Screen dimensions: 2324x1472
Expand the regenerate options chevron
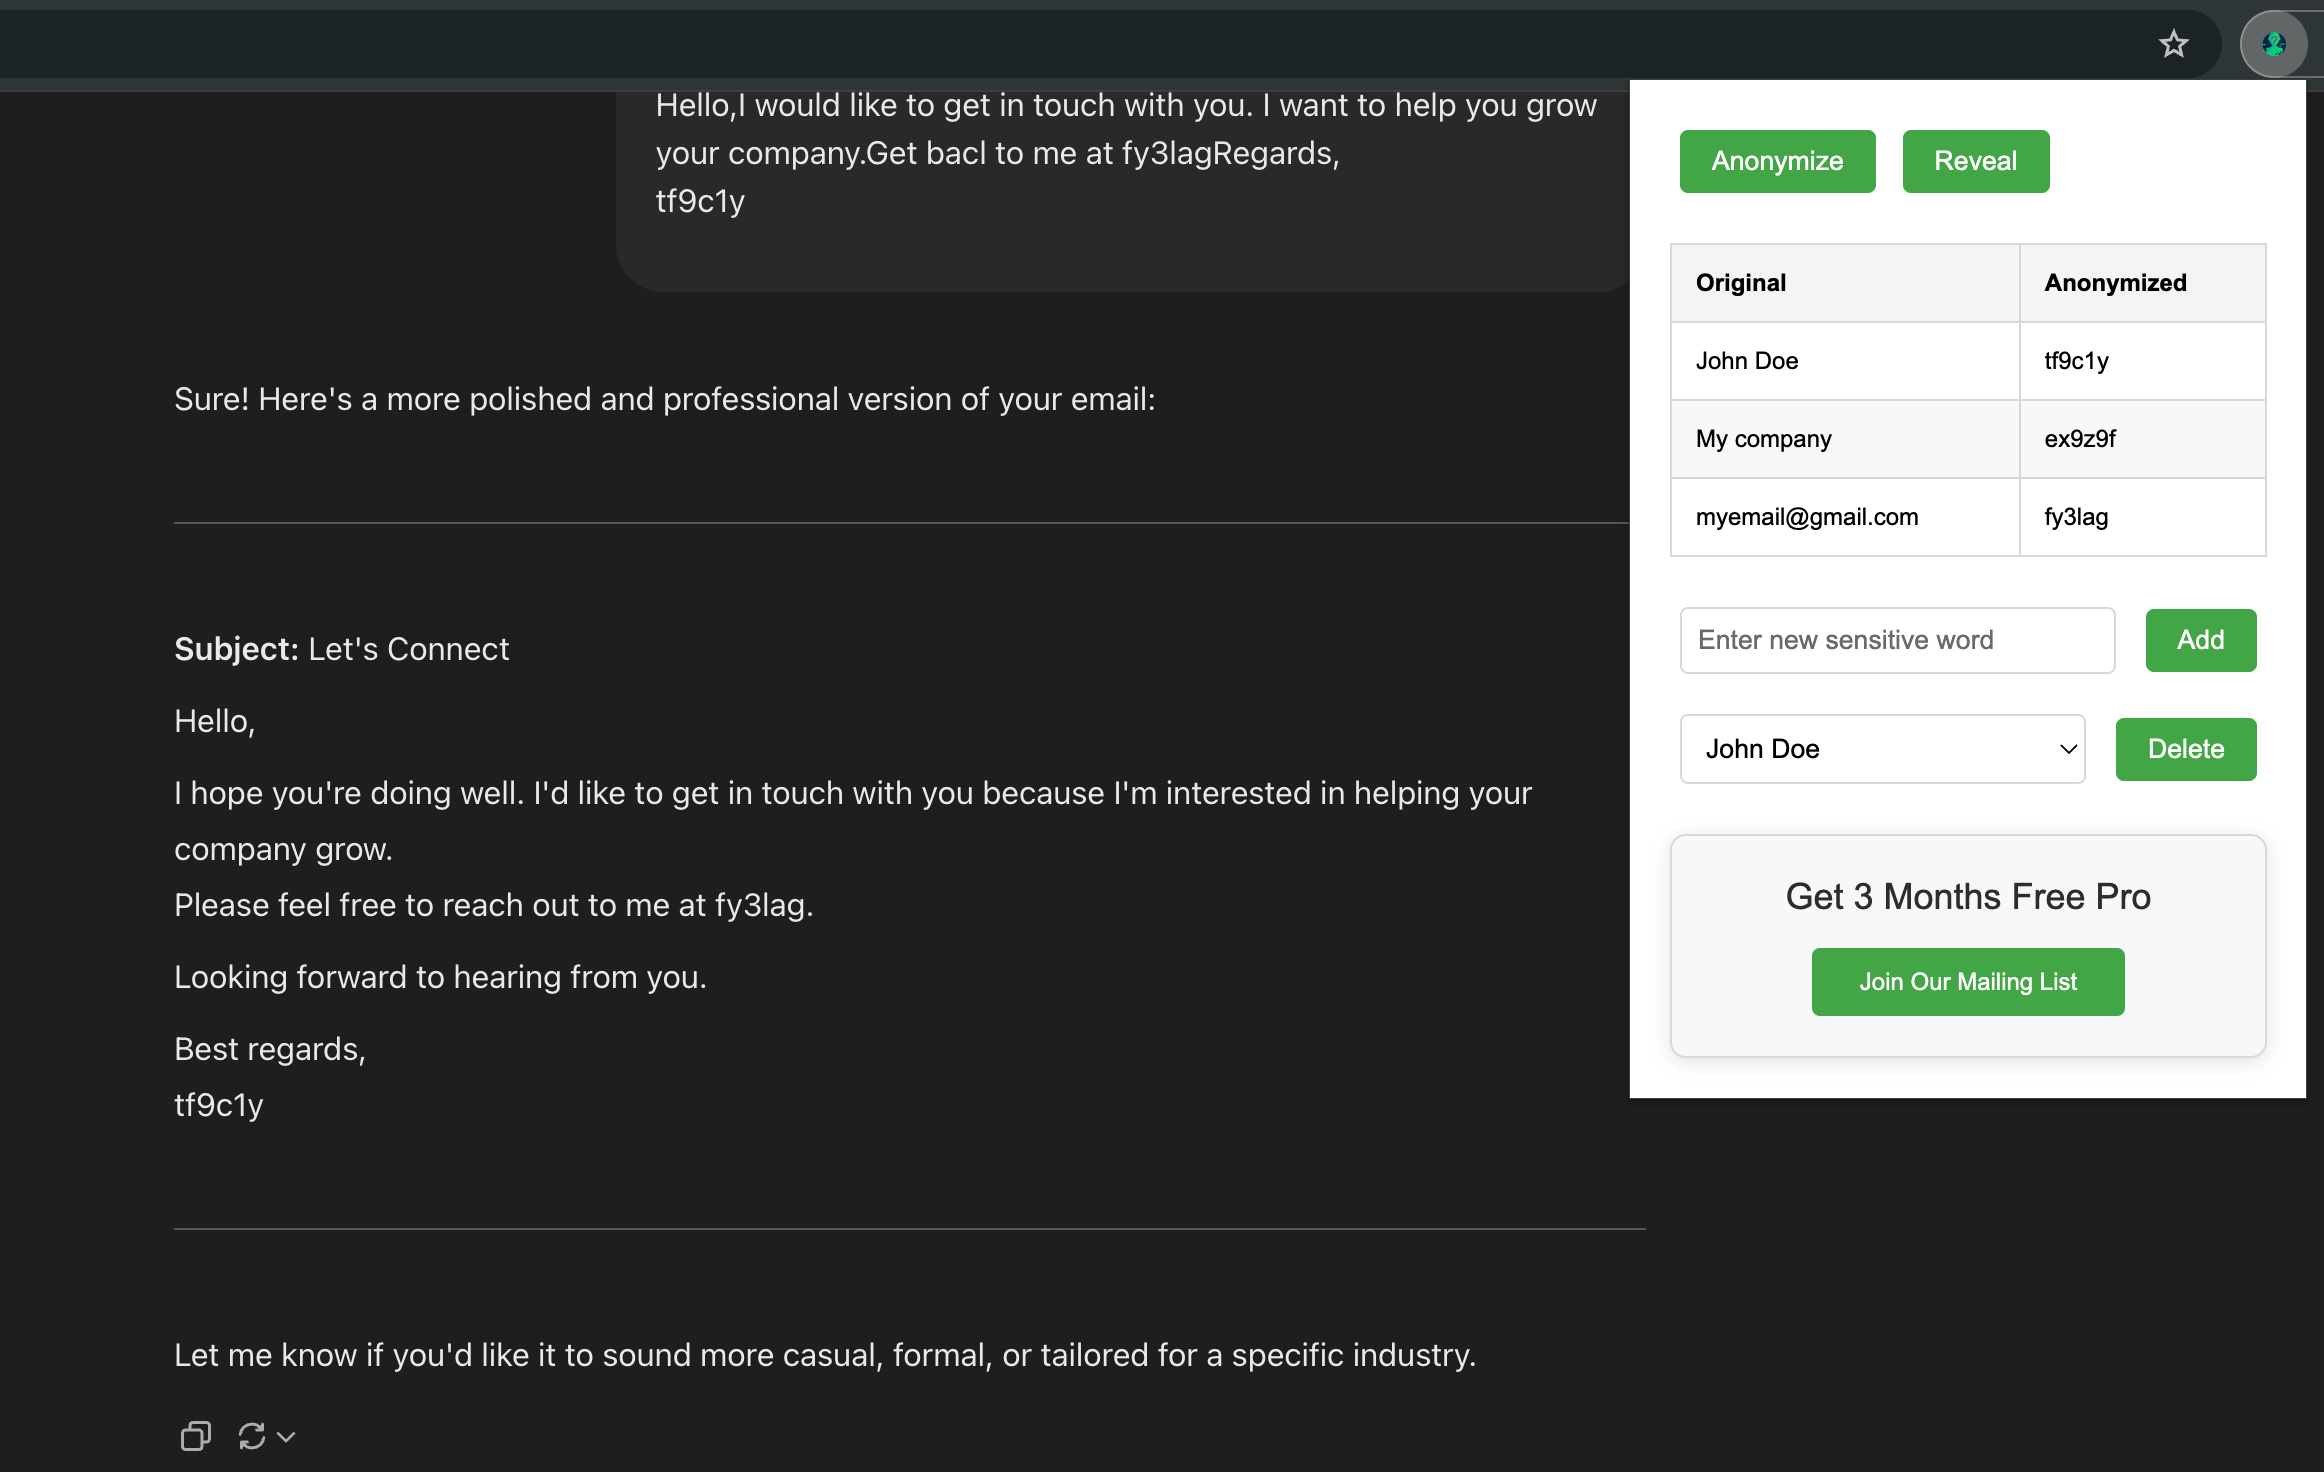point(286,1437)
